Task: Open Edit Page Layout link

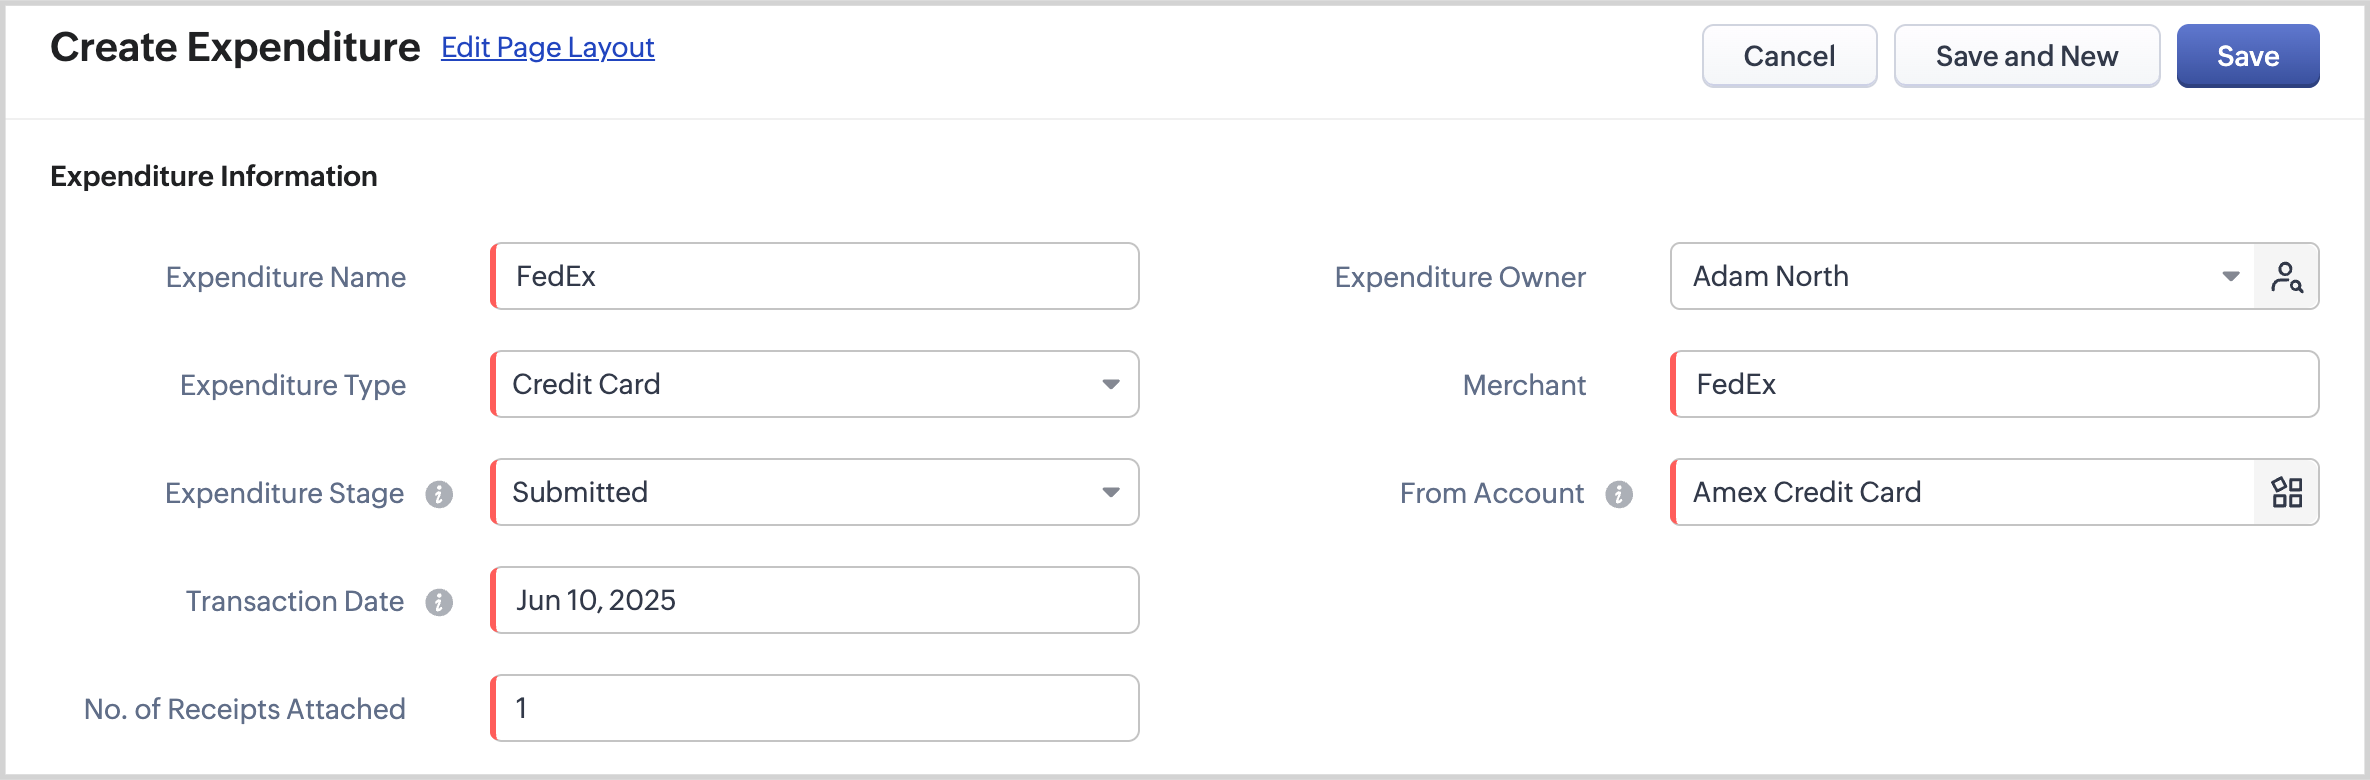Action: [x=547, y=48]
